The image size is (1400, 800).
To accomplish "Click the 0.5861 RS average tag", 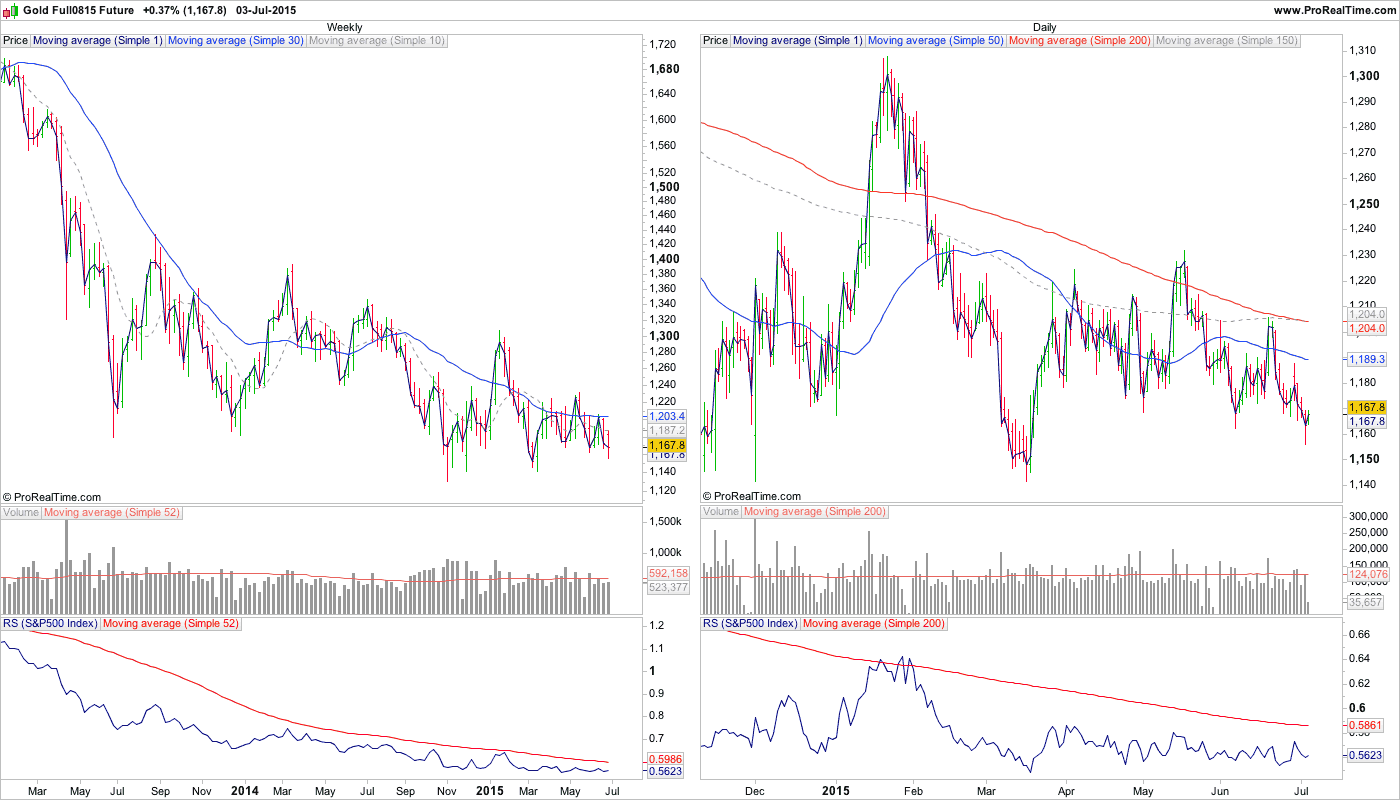I will [x=1365, y=724].
